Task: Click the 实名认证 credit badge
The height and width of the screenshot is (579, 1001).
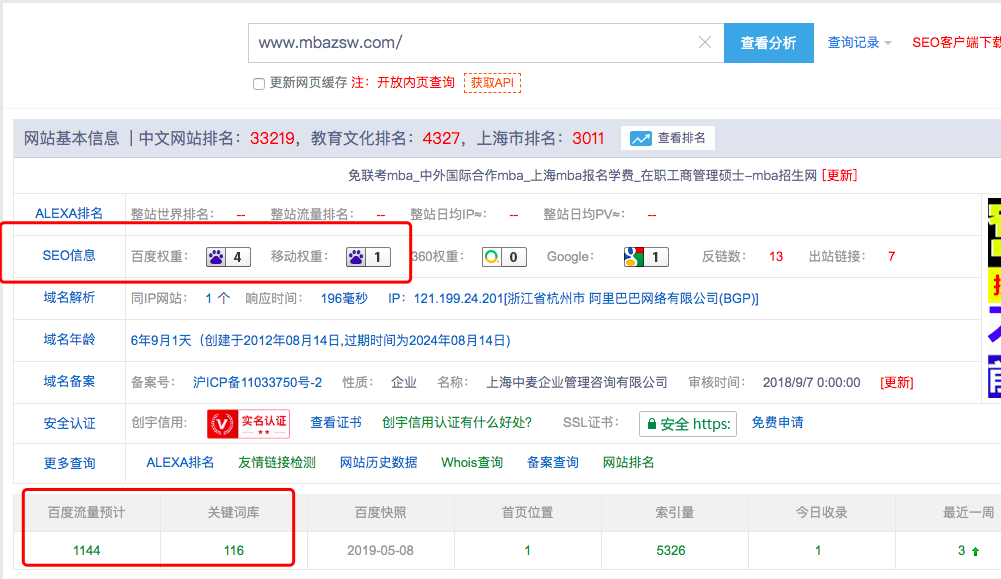Action: [x=248, y=423]
